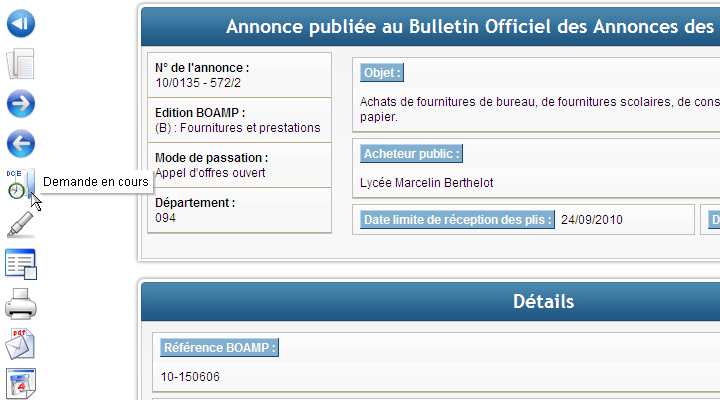Click the blue rewind back-to-list icon

(x=21, y=23)
